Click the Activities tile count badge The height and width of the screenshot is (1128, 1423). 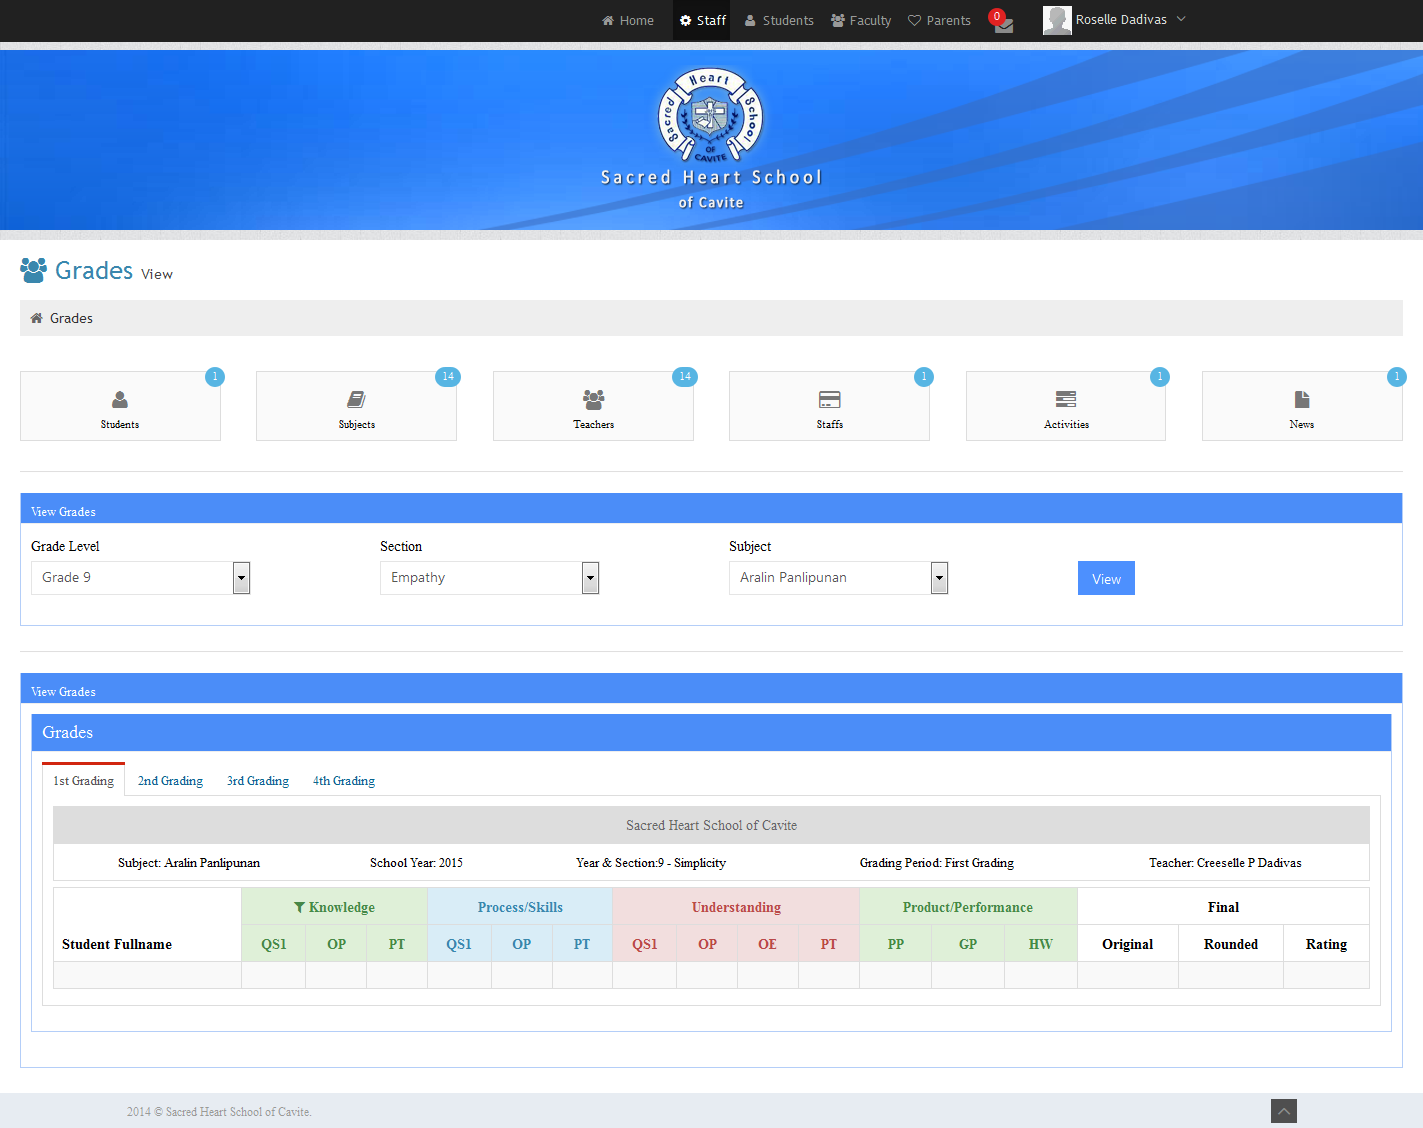pos(1160,377)
